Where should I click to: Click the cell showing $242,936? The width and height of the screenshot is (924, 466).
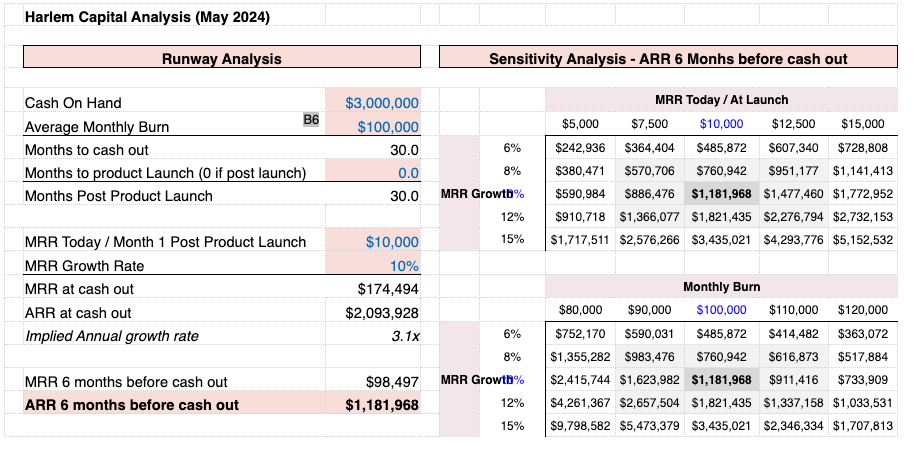pos(580,148)
